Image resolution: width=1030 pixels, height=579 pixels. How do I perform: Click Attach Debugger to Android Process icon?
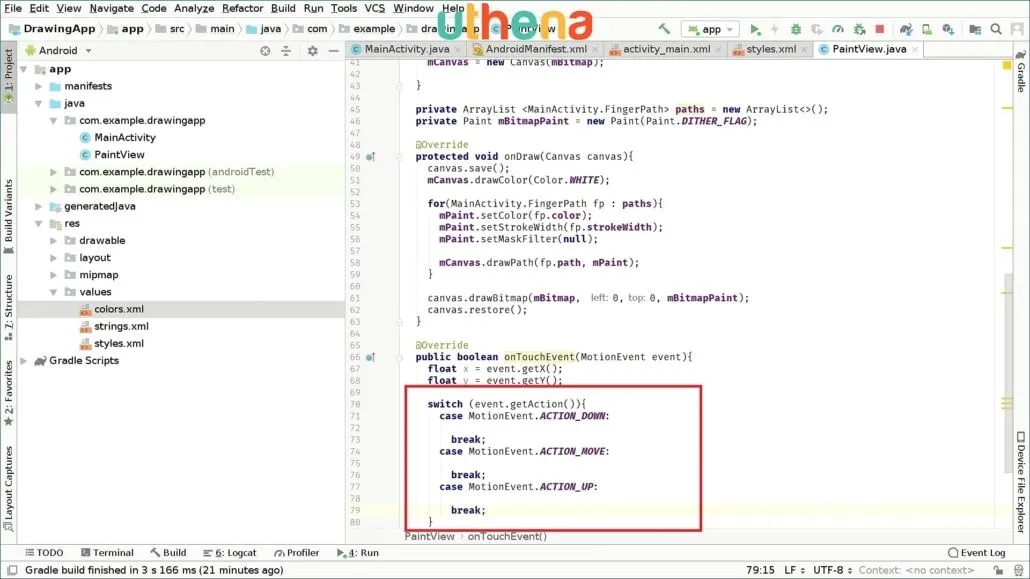tap(859, 29)
